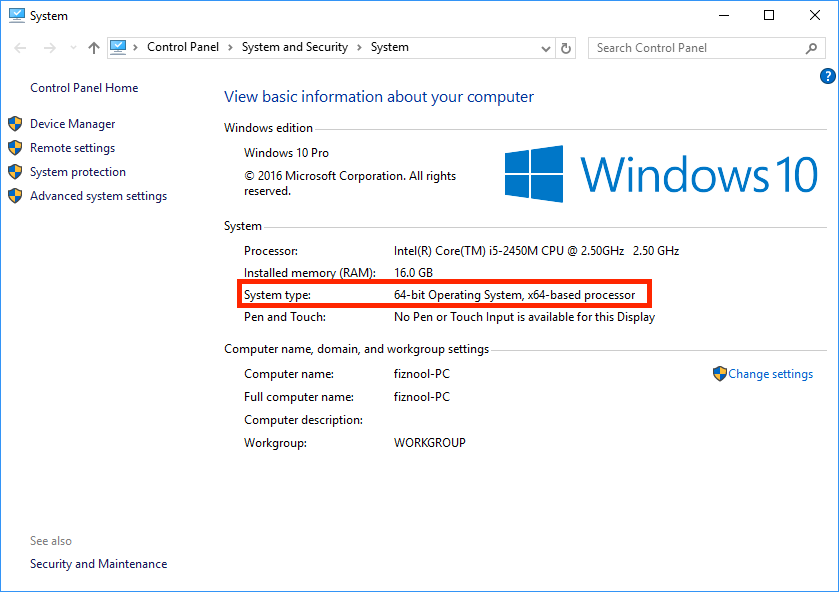This screenshot has height=592, width=839.
Task: Select System and Security in the breadcrumb
Action: coord(294,47)
